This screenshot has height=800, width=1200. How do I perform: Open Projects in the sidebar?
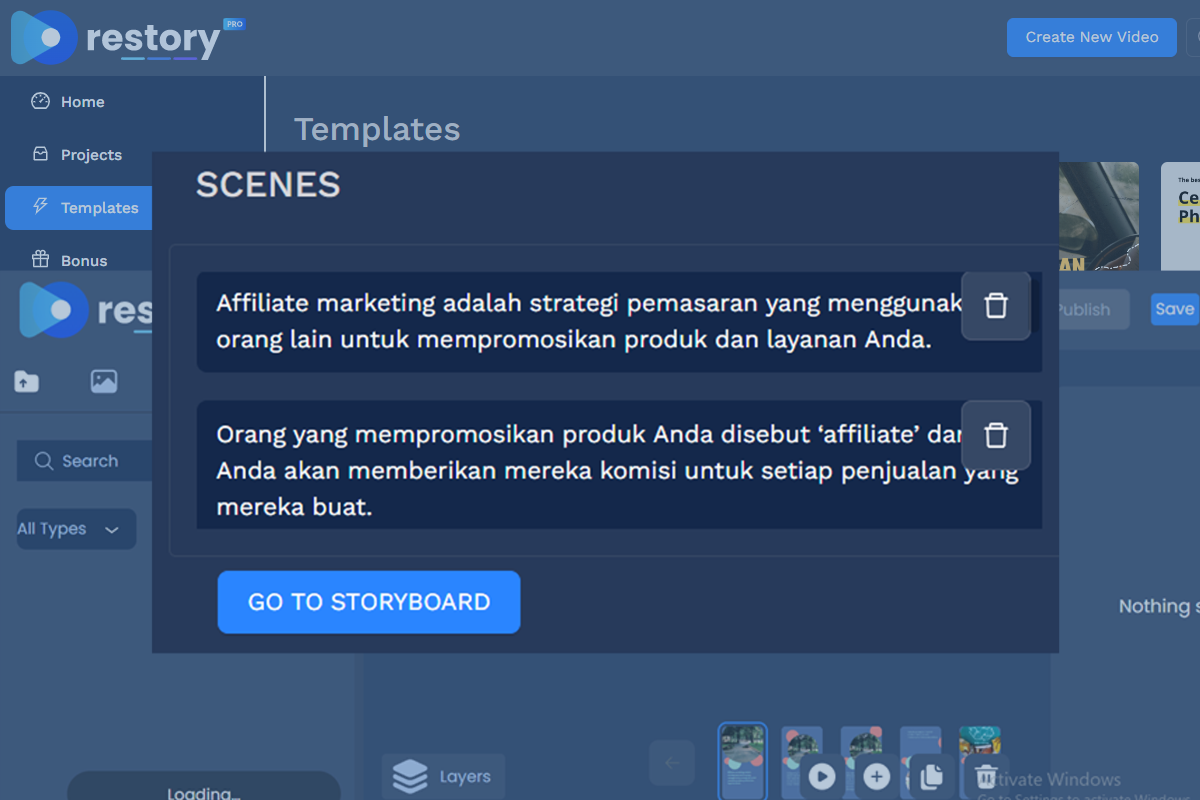[x=91, y=155]
